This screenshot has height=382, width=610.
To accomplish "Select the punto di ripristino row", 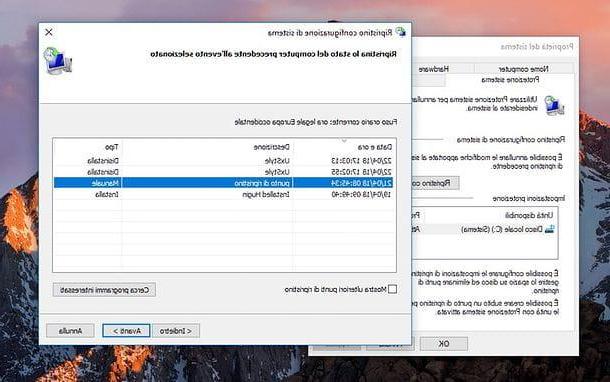I will tap(223, 183).
